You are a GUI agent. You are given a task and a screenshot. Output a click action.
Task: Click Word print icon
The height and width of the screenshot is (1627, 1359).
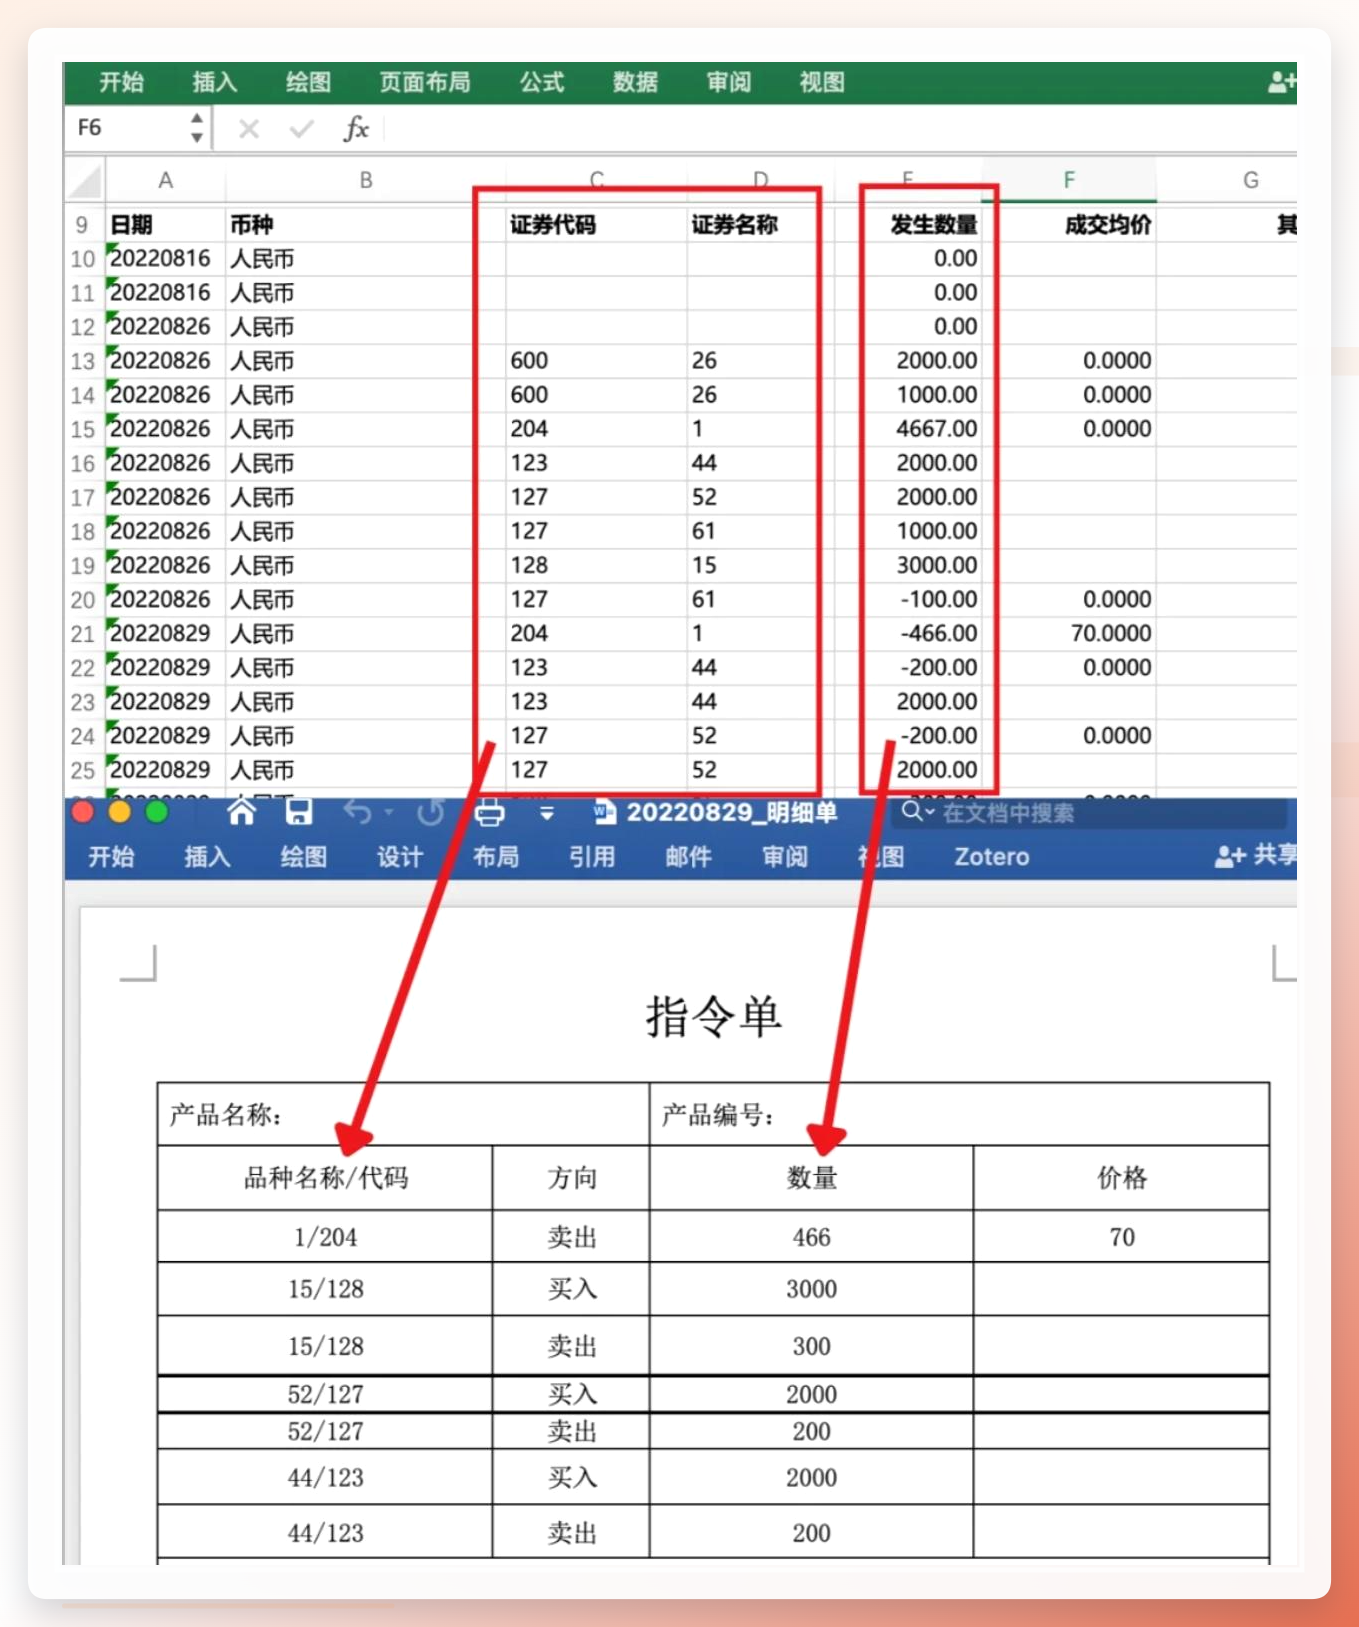489,812
